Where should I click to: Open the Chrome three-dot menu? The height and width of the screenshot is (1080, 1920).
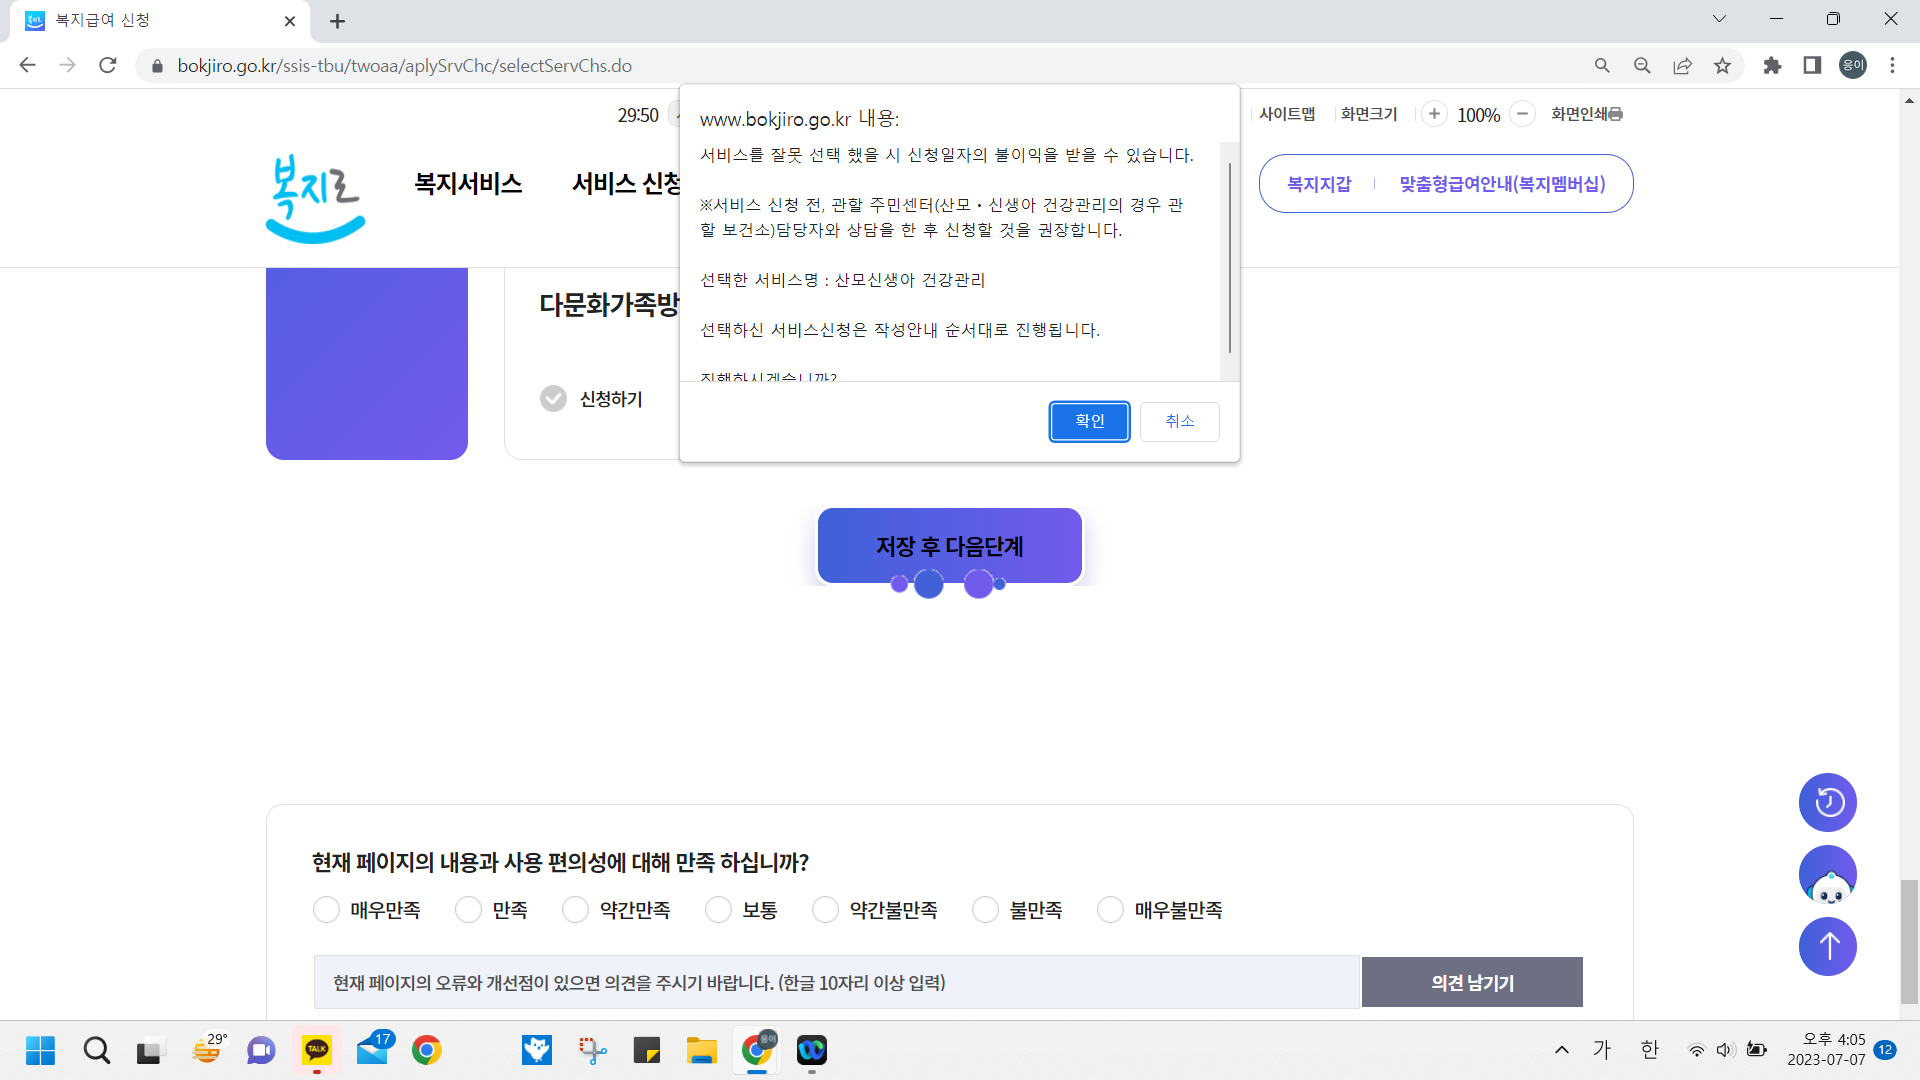click(1892, 65)
